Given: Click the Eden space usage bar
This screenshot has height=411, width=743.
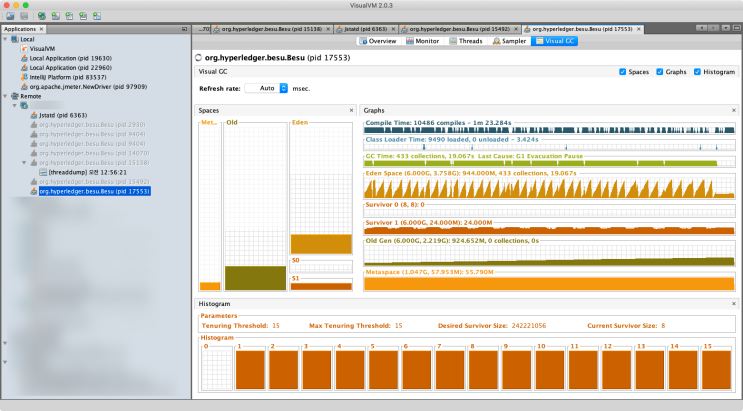Looking at the screenshot, I should pos(321,244).
